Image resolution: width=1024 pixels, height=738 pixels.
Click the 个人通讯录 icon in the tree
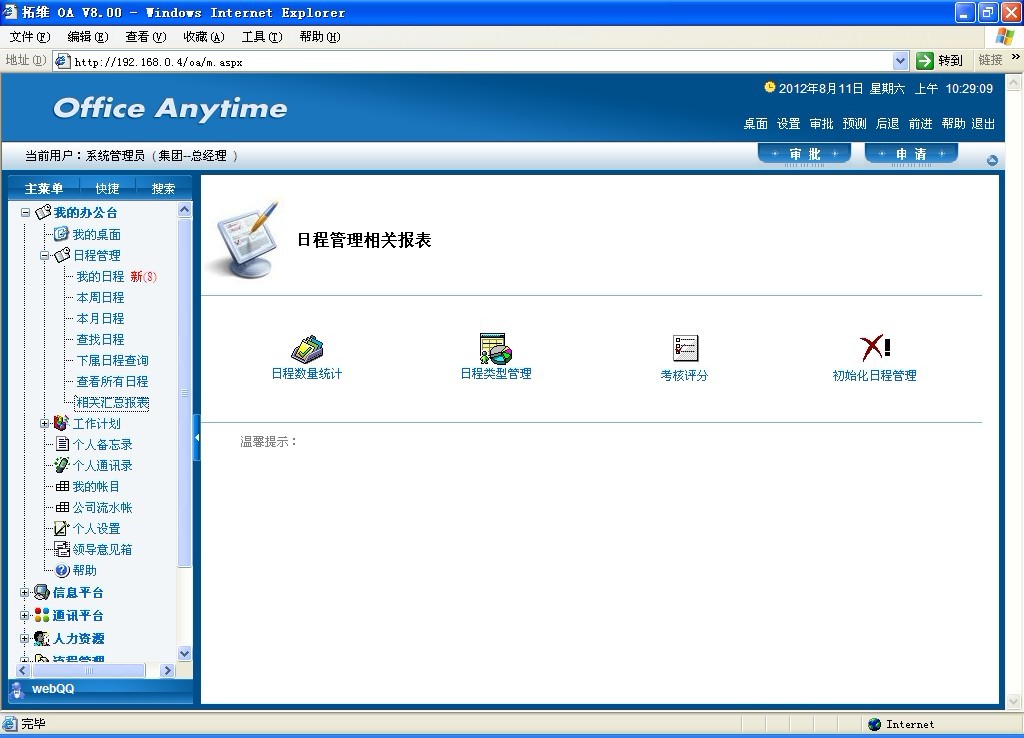point(62,465)
